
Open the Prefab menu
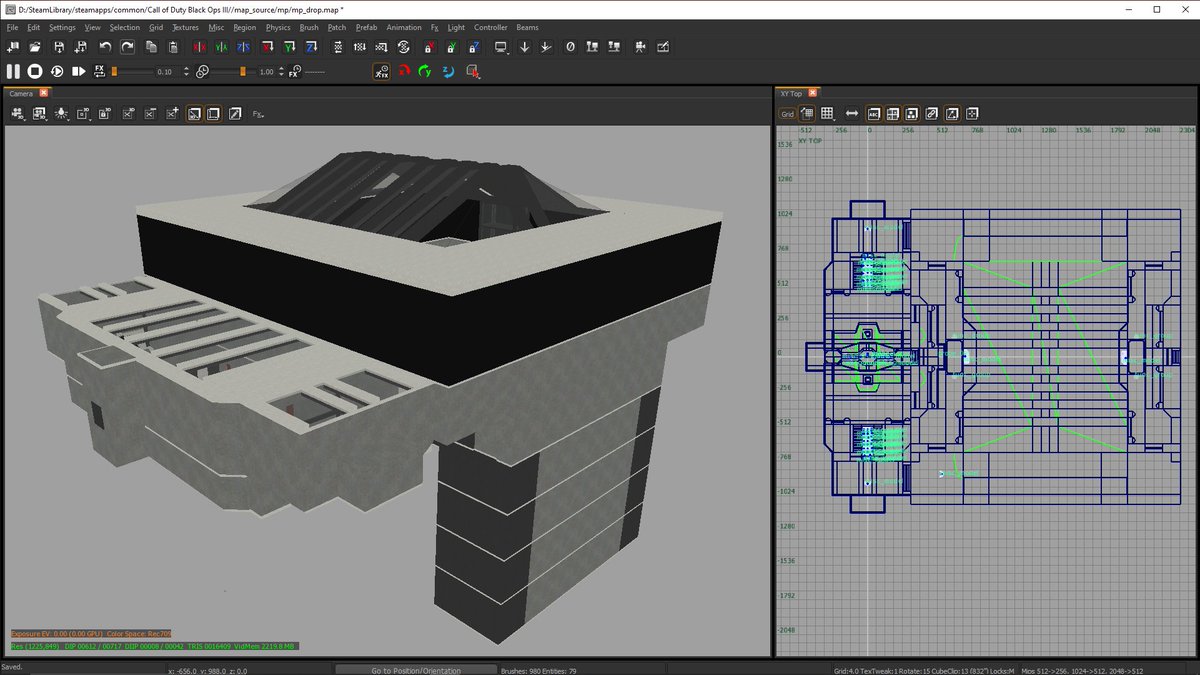[366, 27]
